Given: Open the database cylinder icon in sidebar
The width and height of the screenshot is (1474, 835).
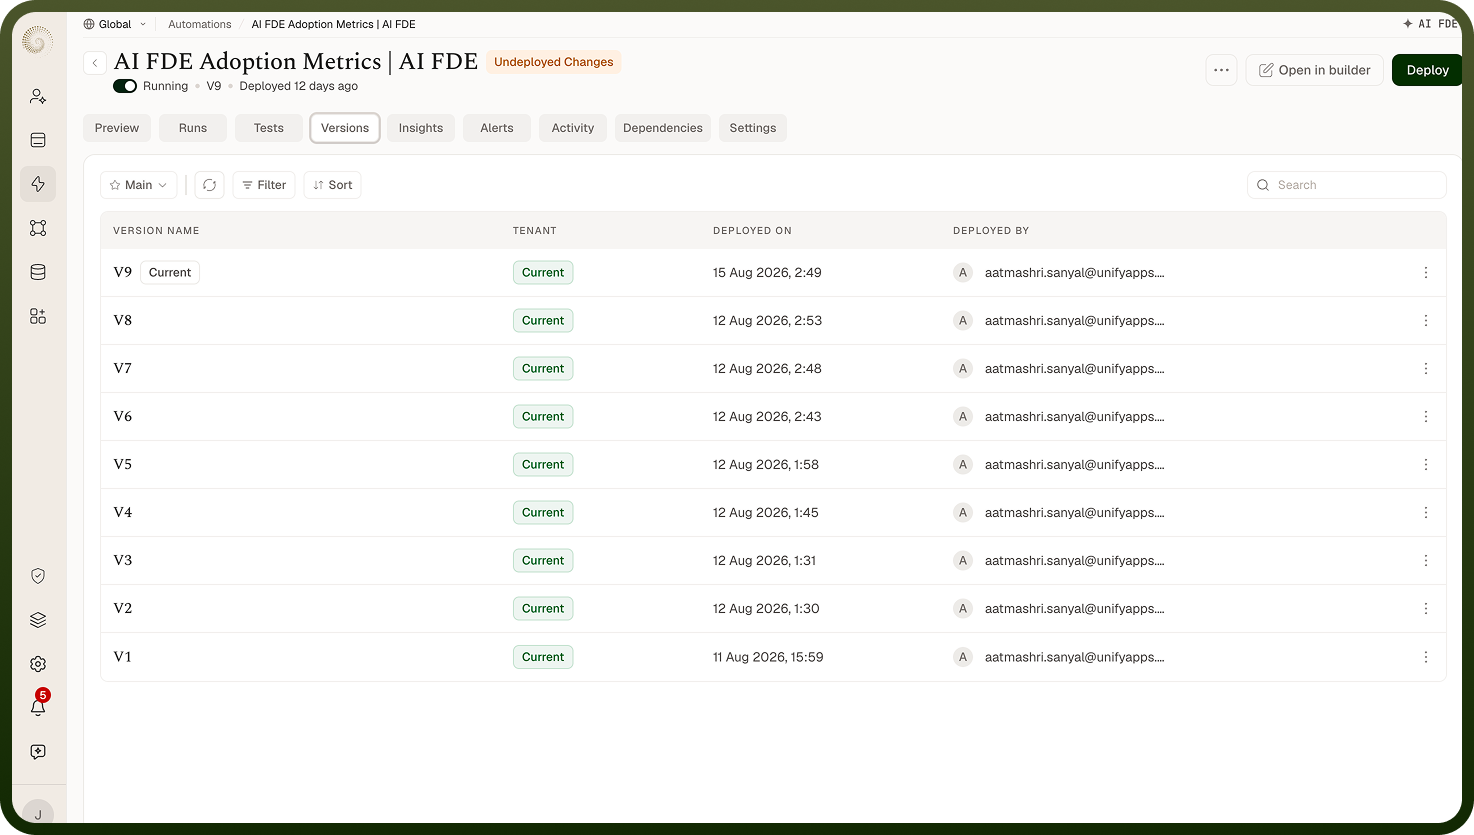Looking at the screenshot, I should coord(38,272).
